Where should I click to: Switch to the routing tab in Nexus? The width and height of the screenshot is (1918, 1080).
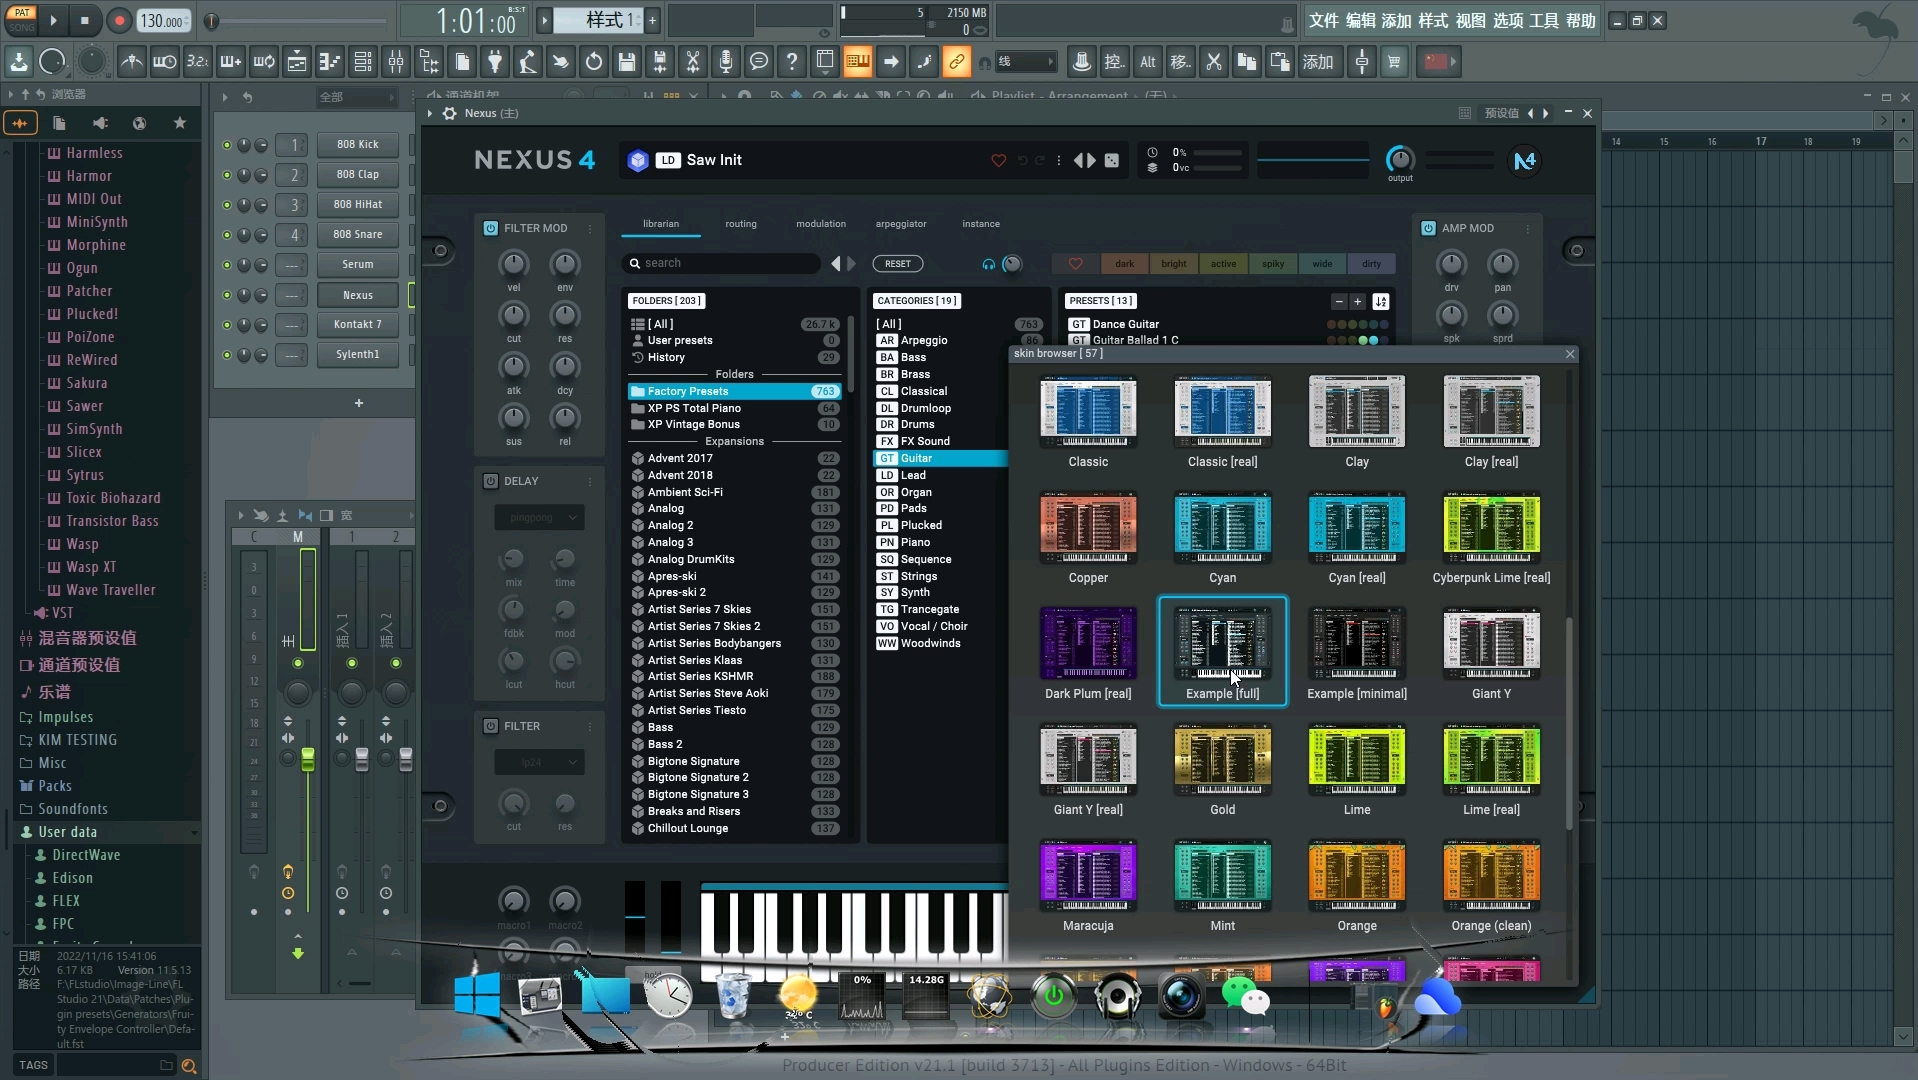click(741, 224)
